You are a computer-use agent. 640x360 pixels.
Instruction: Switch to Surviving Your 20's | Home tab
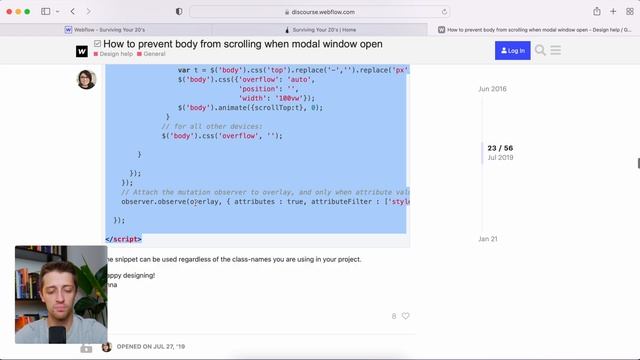(x=320, y=30)
